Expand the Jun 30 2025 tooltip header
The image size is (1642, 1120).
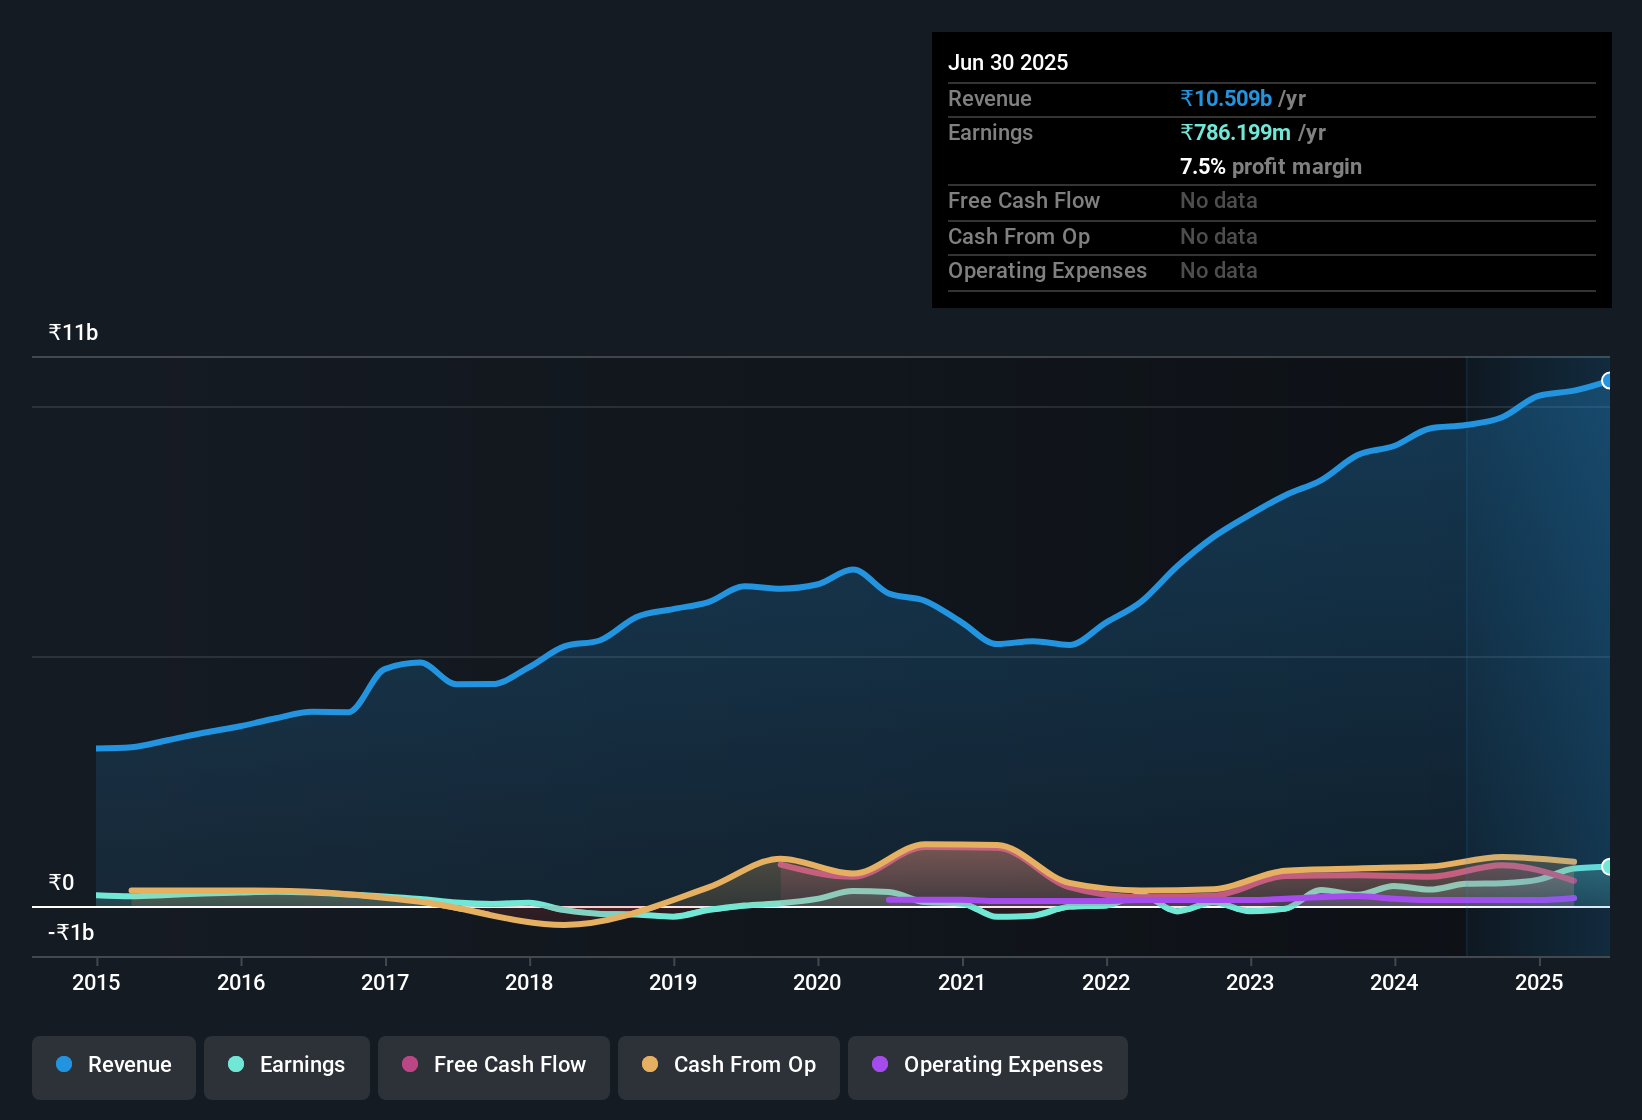tap(1008, 62)
